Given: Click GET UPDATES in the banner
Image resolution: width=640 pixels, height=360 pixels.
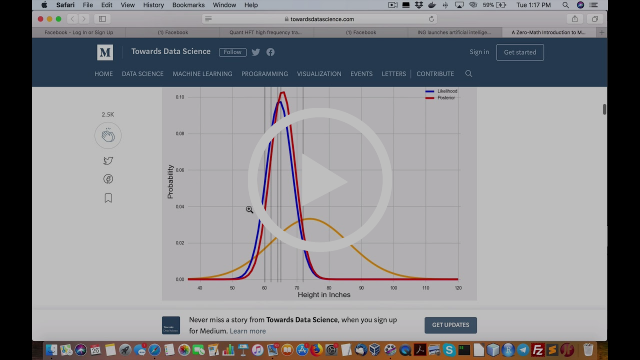Looking at the screenshot, I should 451,325.
